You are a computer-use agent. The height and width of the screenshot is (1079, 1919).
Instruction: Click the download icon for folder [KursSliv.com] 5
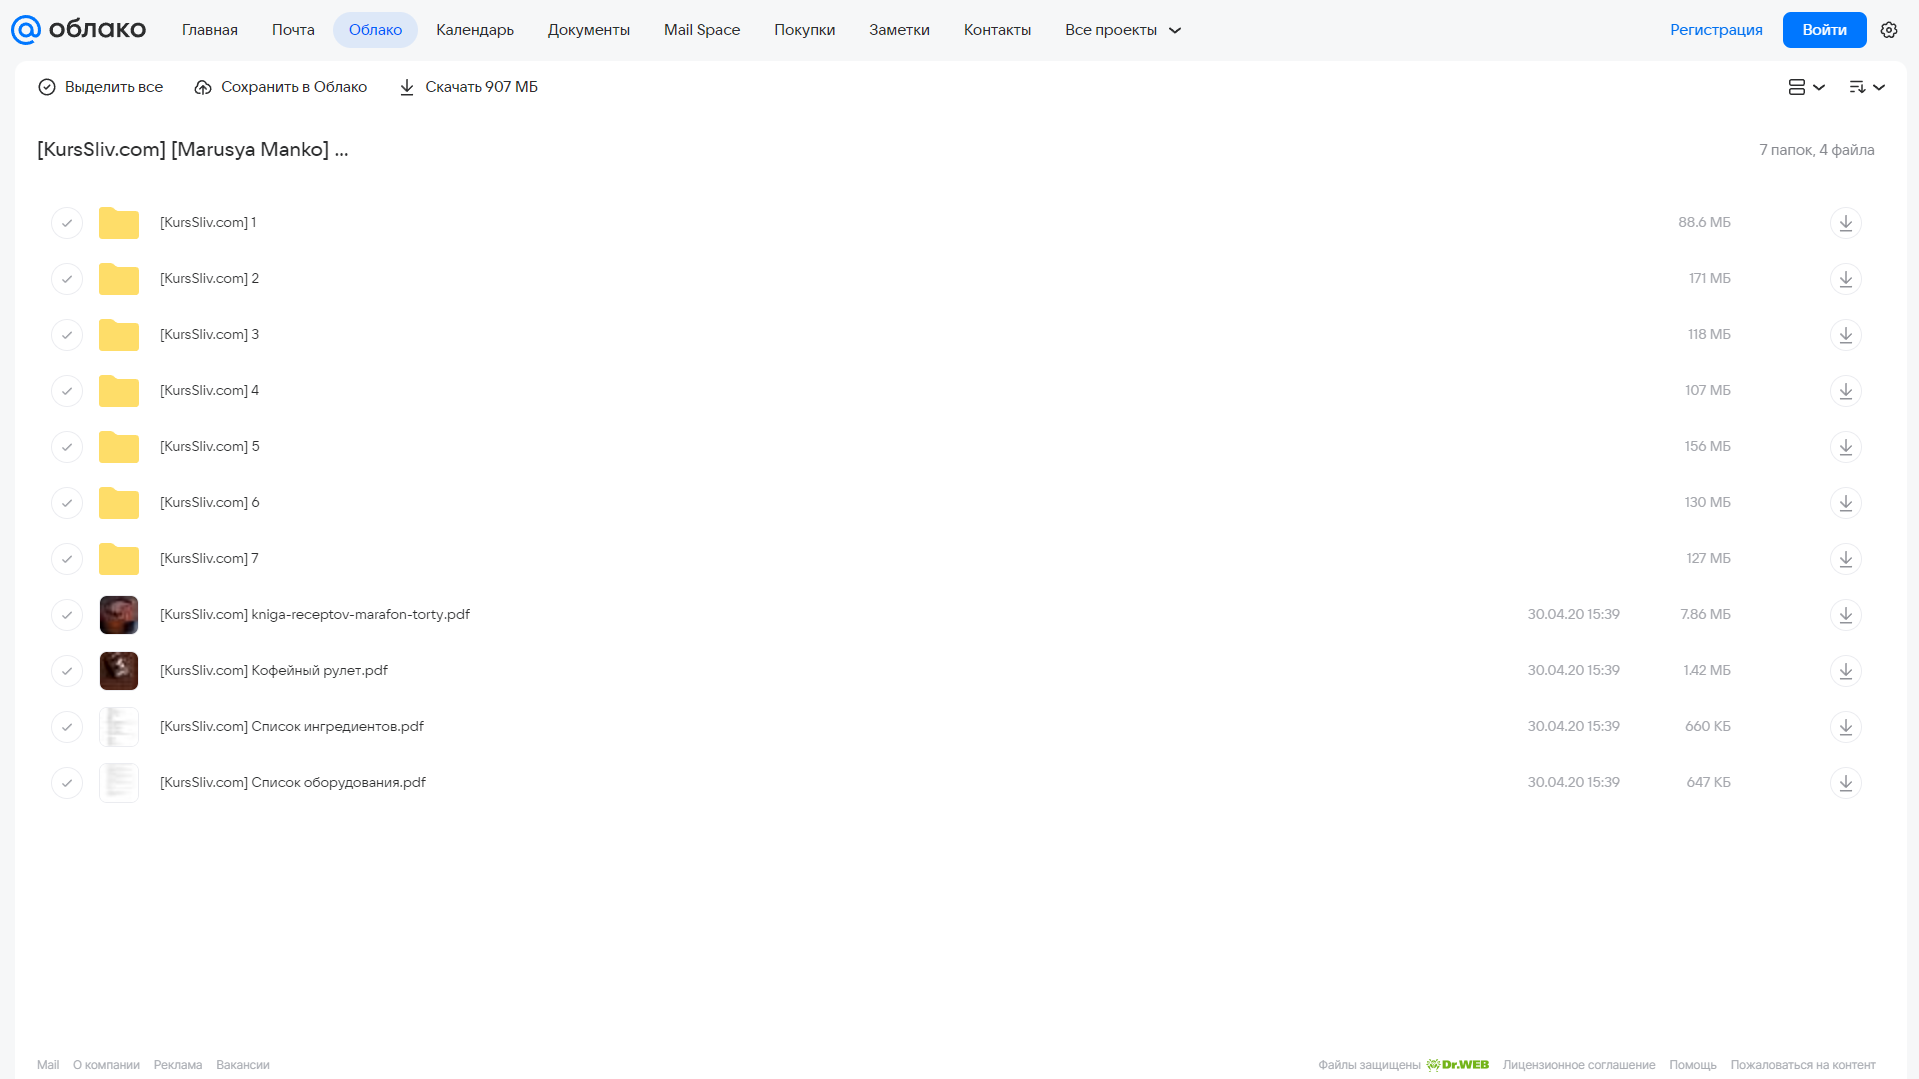1845,446
